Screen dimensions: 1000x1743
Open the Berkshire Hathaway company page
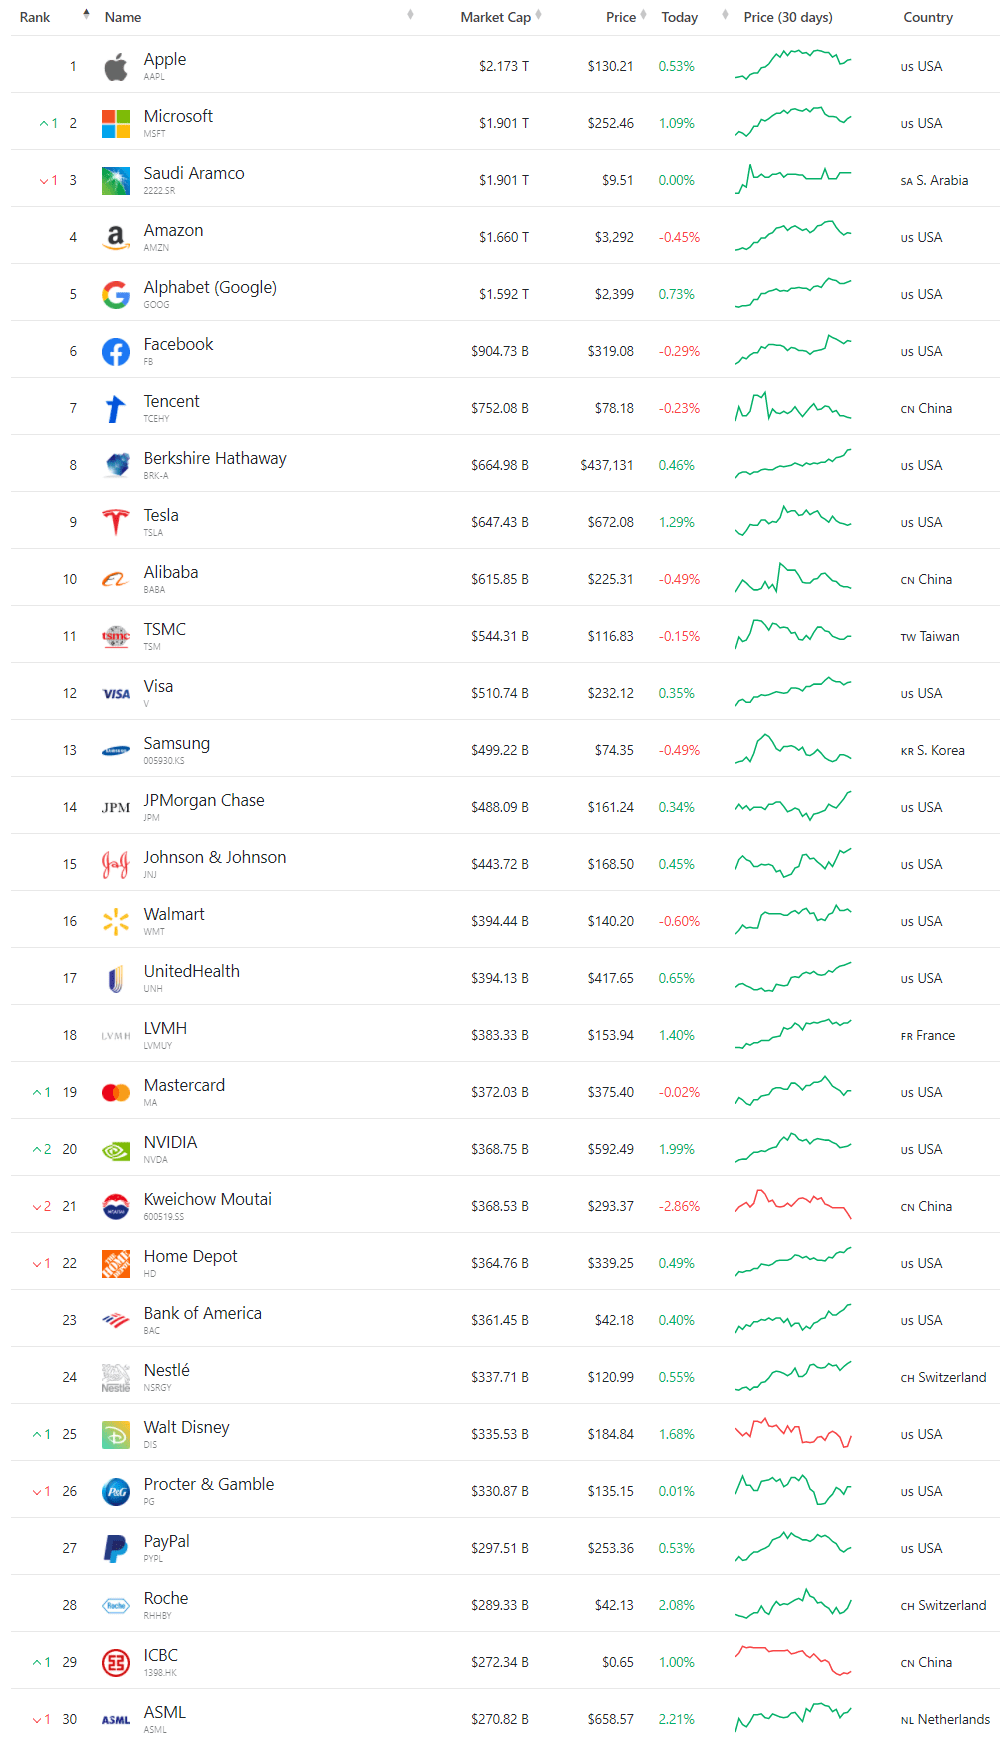(x=215, y=459)
